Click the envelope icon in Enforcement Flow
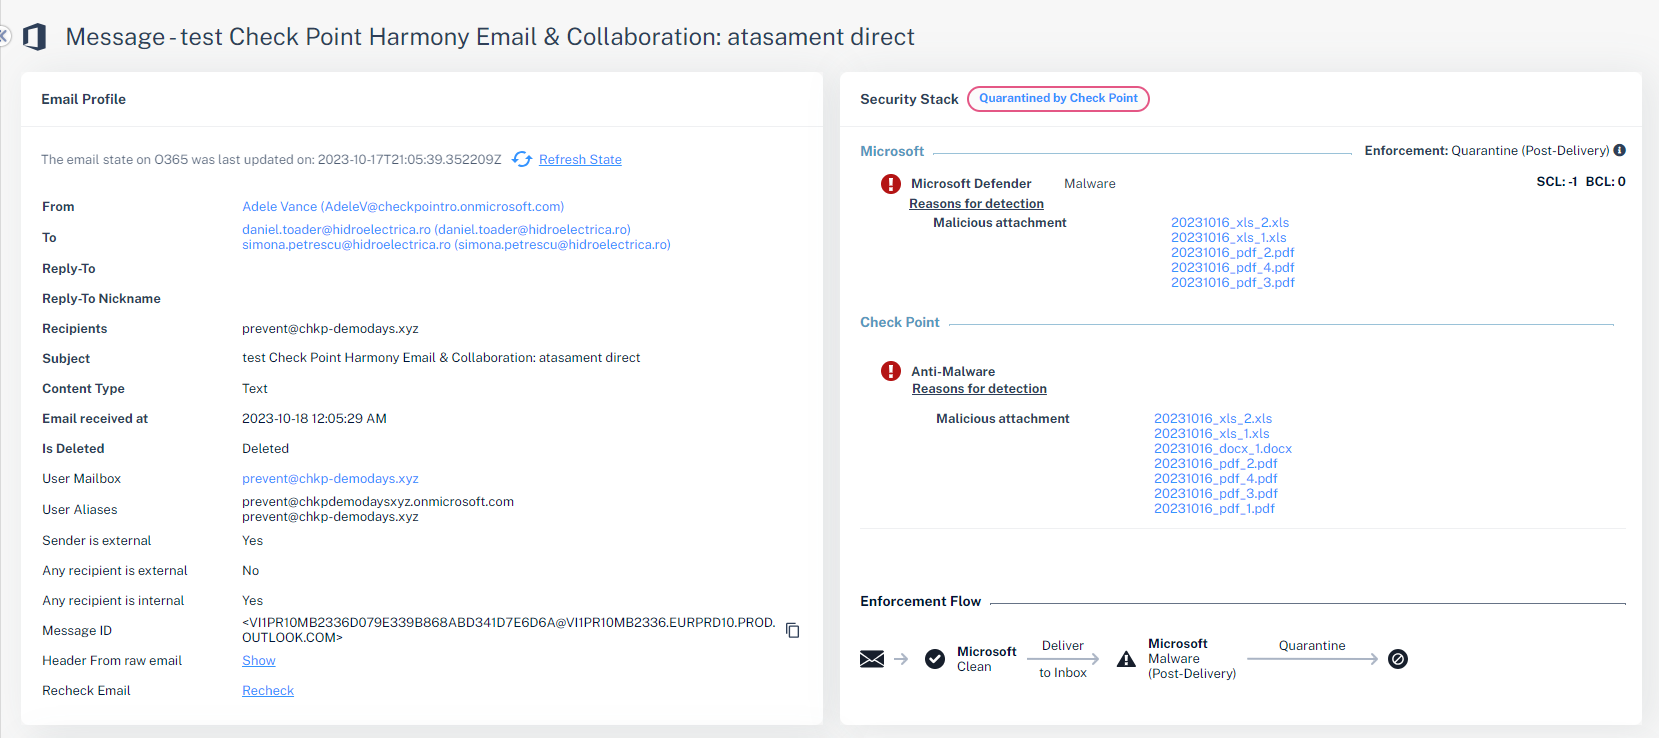Image resolution: width=1659 pixels, height=738 pixels. [872, 658]
